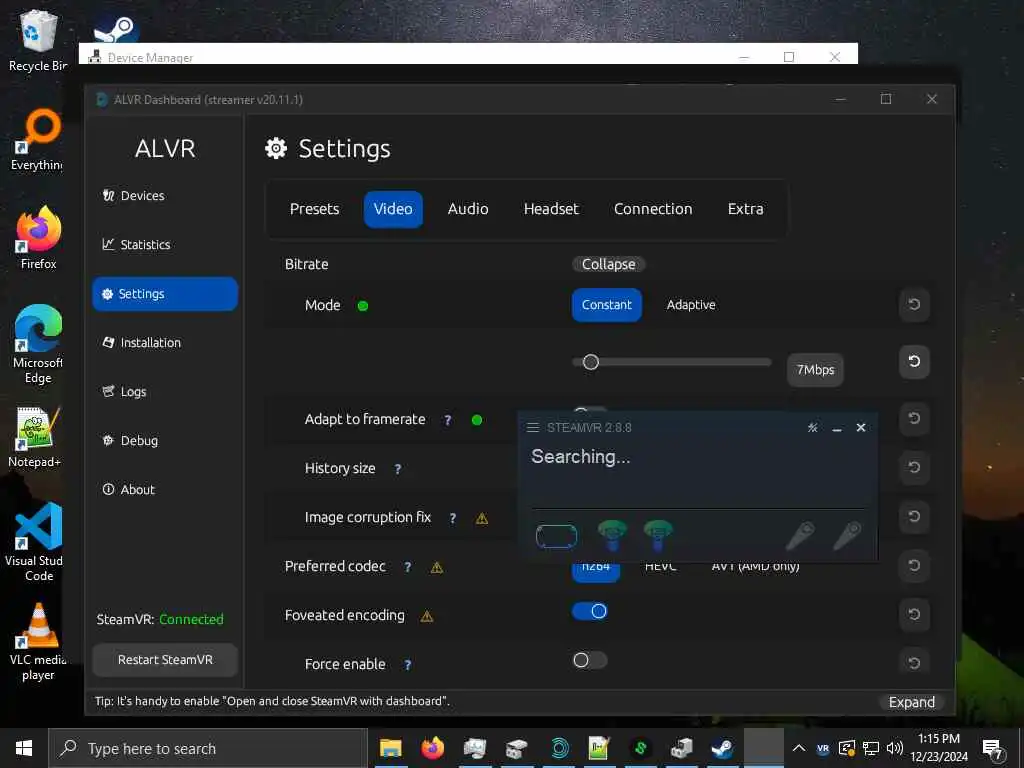Viewport: 1024px width, 768px height.
Task: Click the first greyed-out controller icon in SteamVR
Action: (801, 536)
